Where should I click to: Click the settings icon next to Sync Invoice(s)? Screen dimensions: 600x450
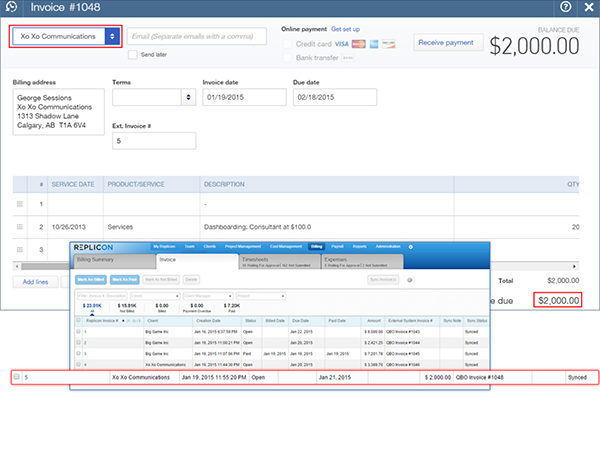pyautogui.click(x=409, y=280)
